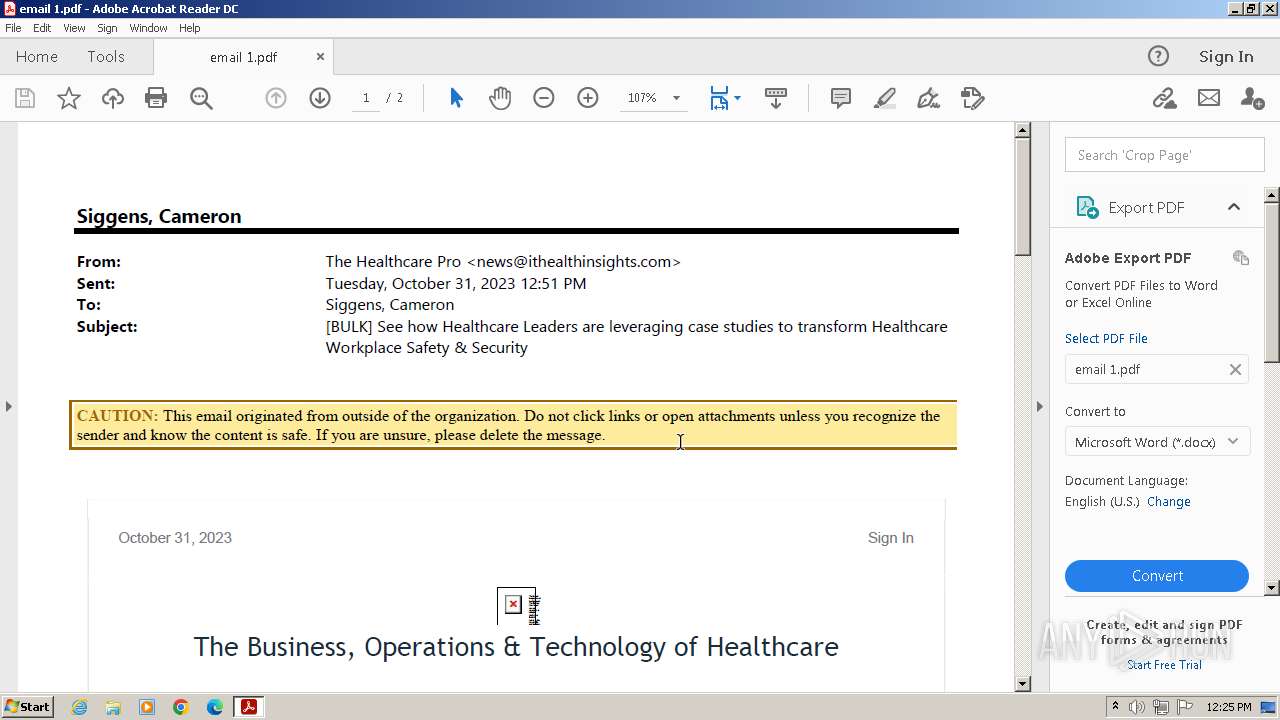Activate the Selection arrow tool
The image size is (1280, 720).
point(456,98)
